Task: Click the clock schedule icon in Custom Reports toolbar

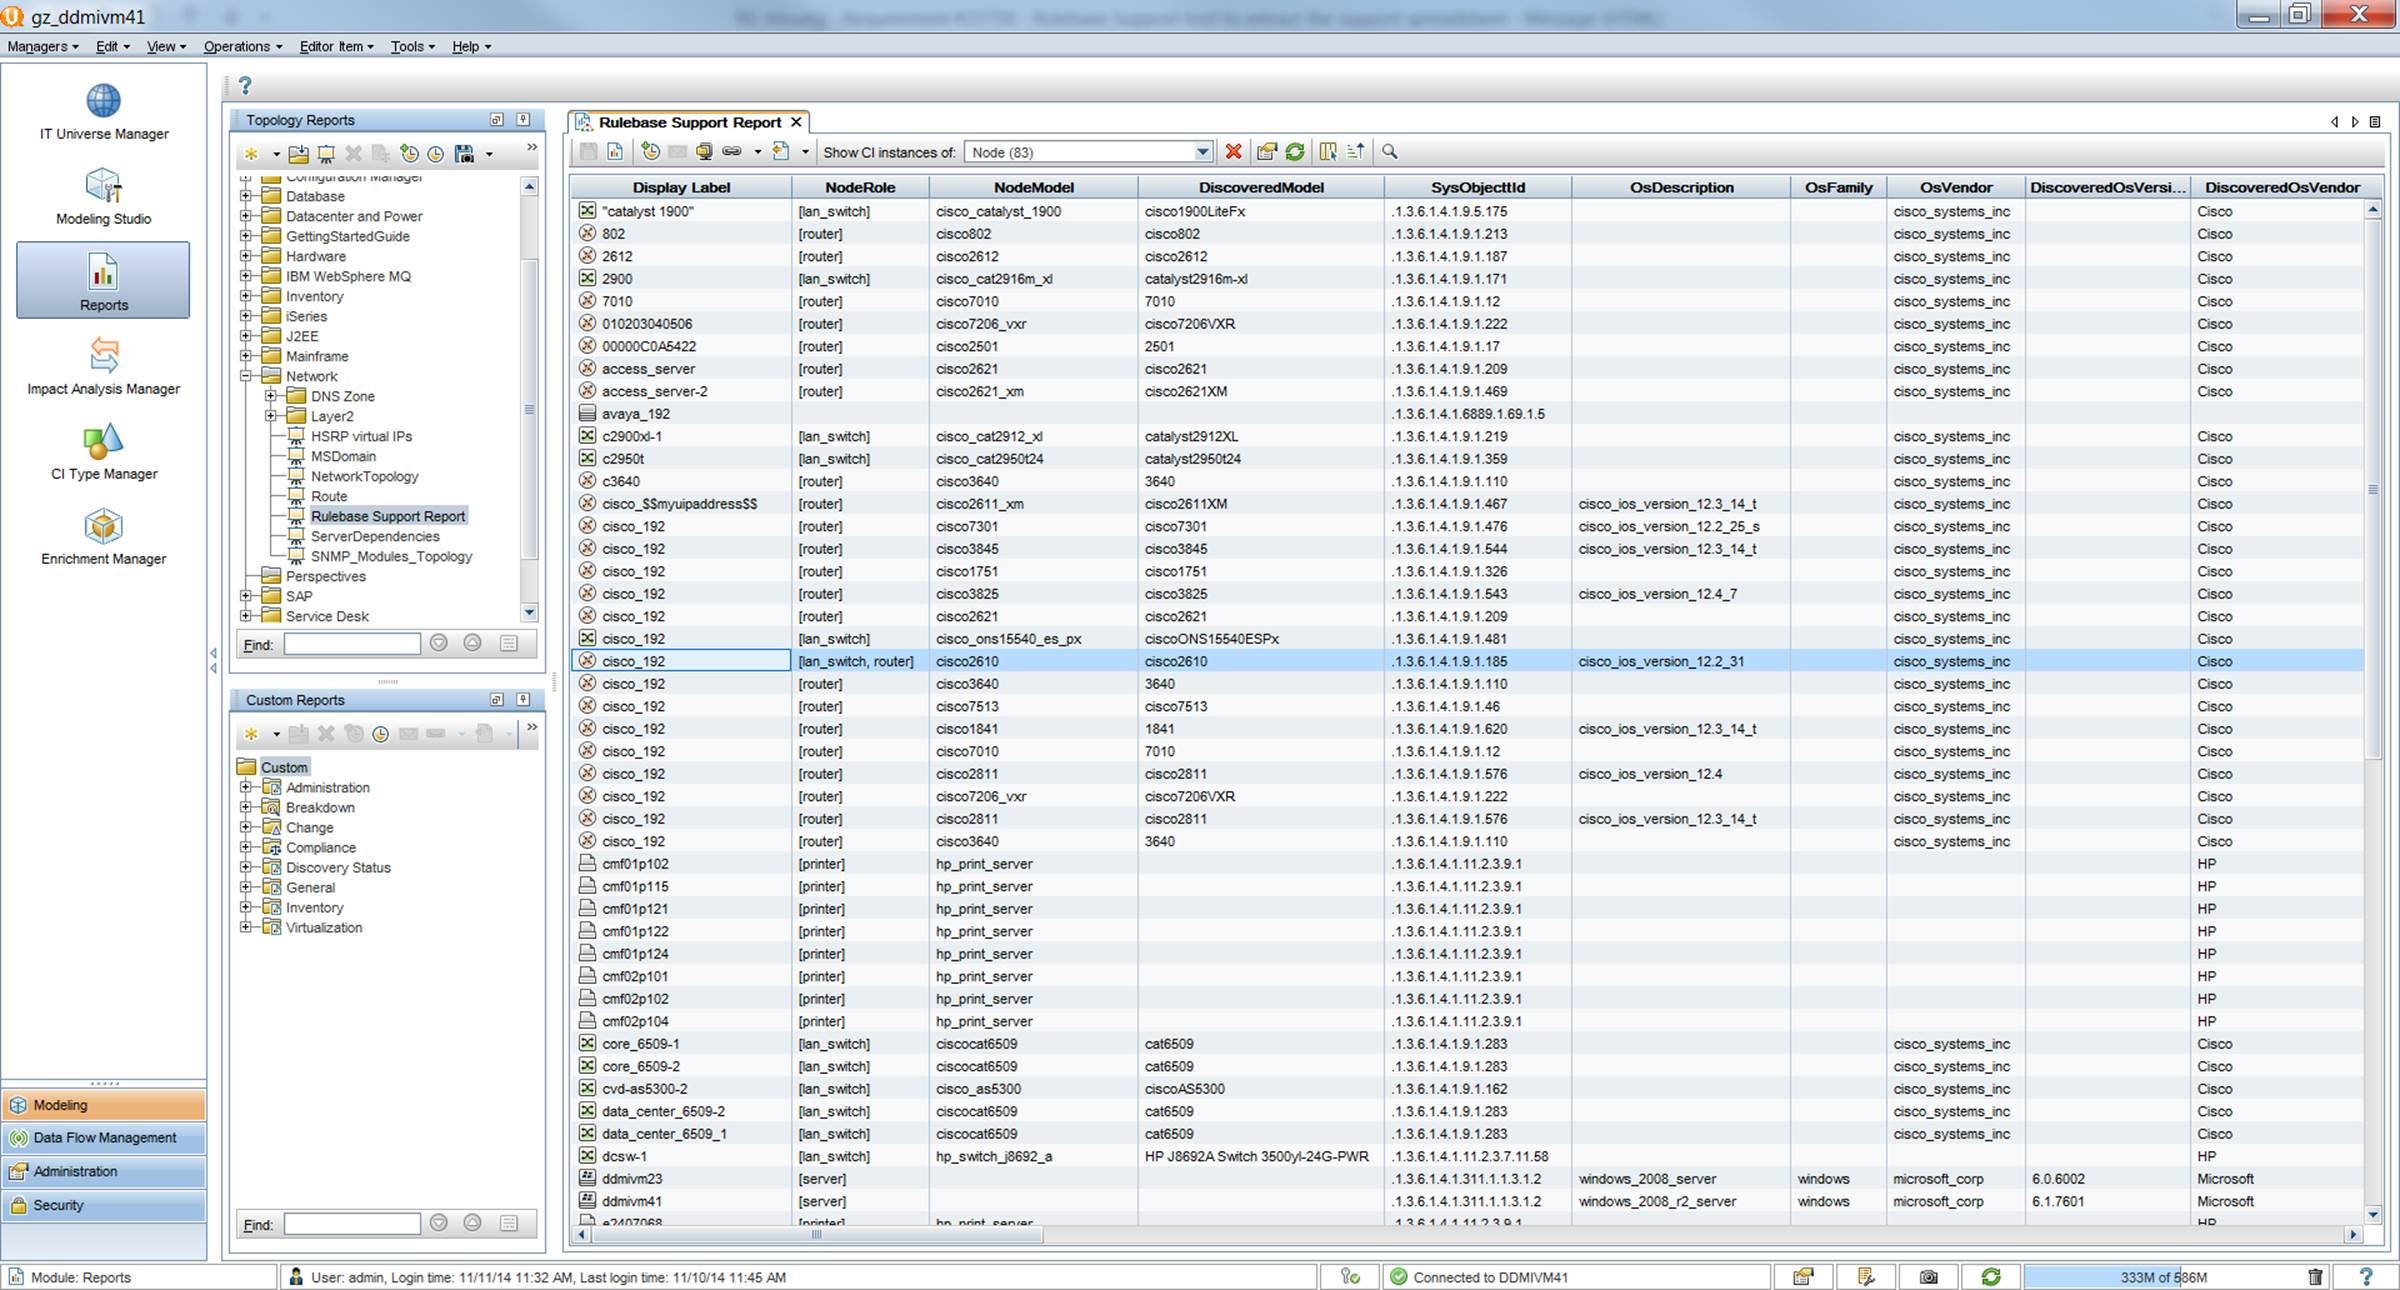Action: point(381,734)
